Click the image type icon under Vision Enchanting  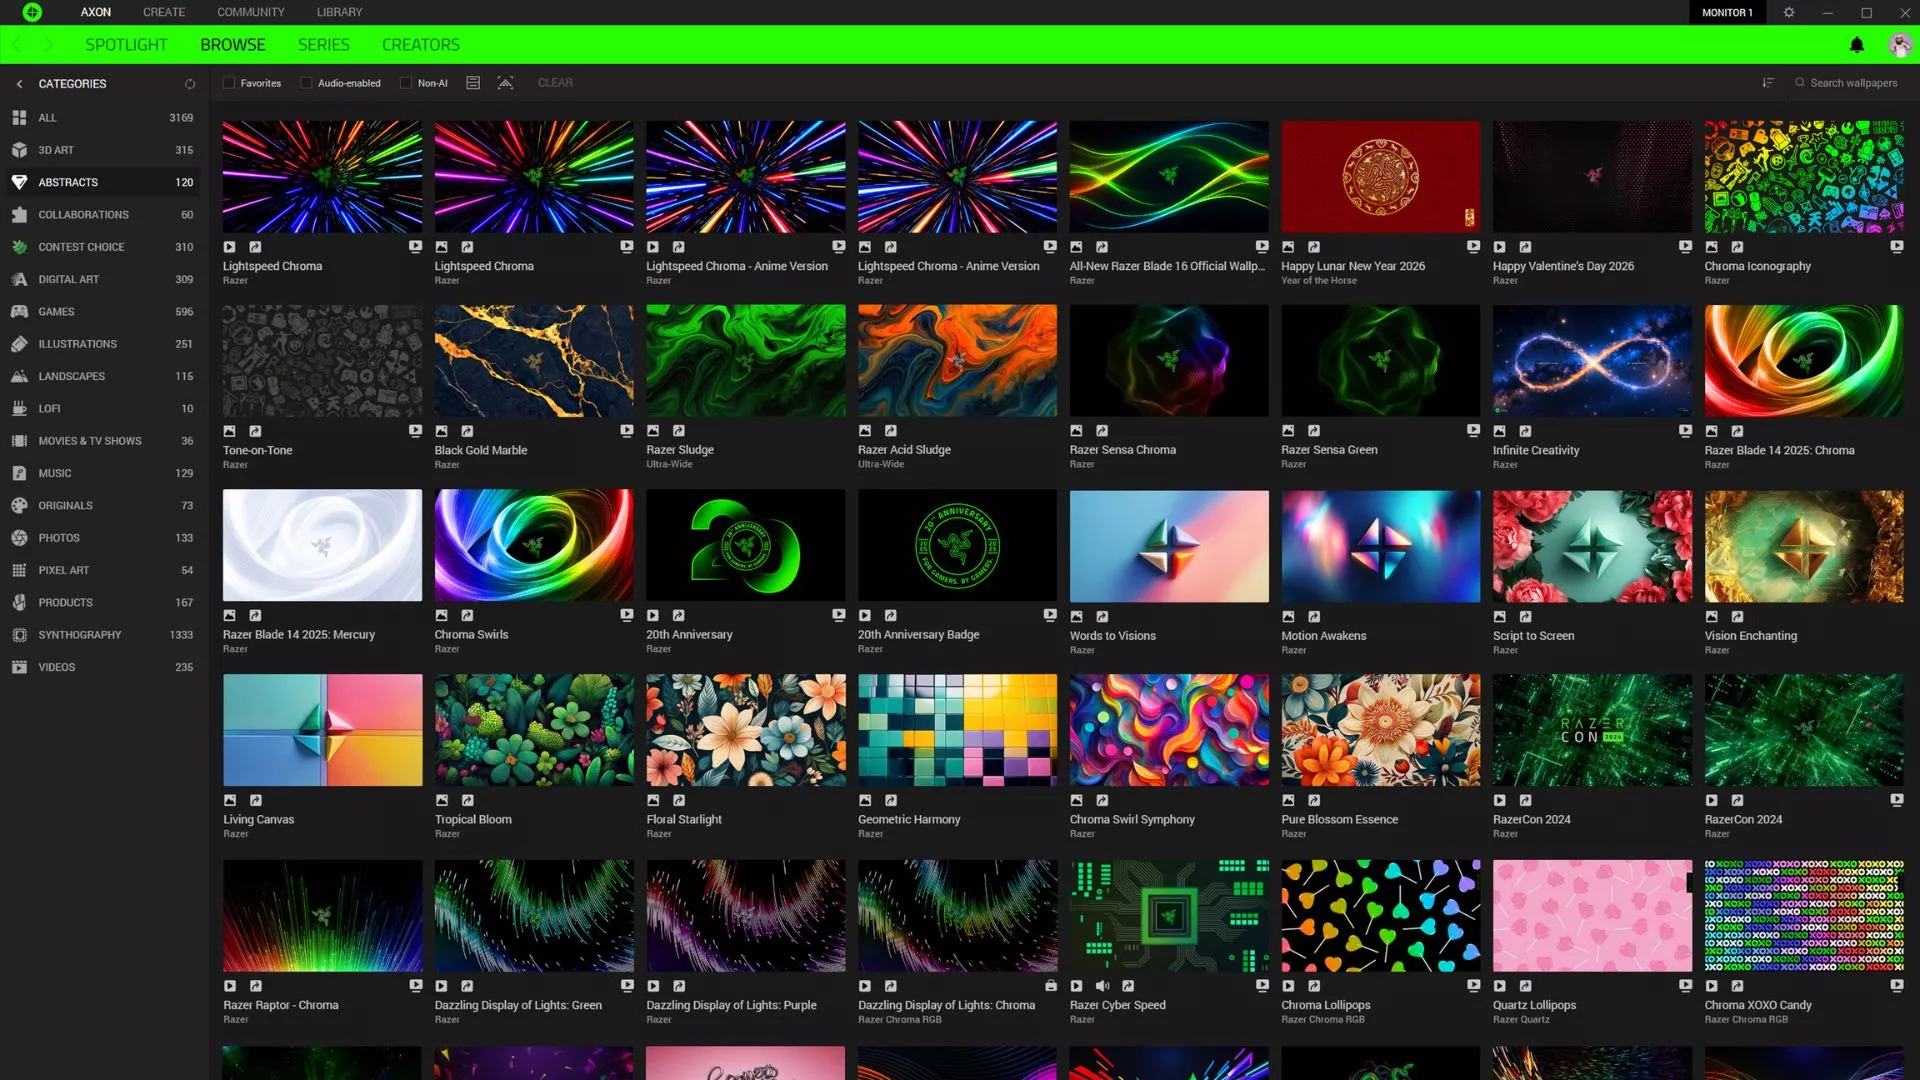point(1711,617)
